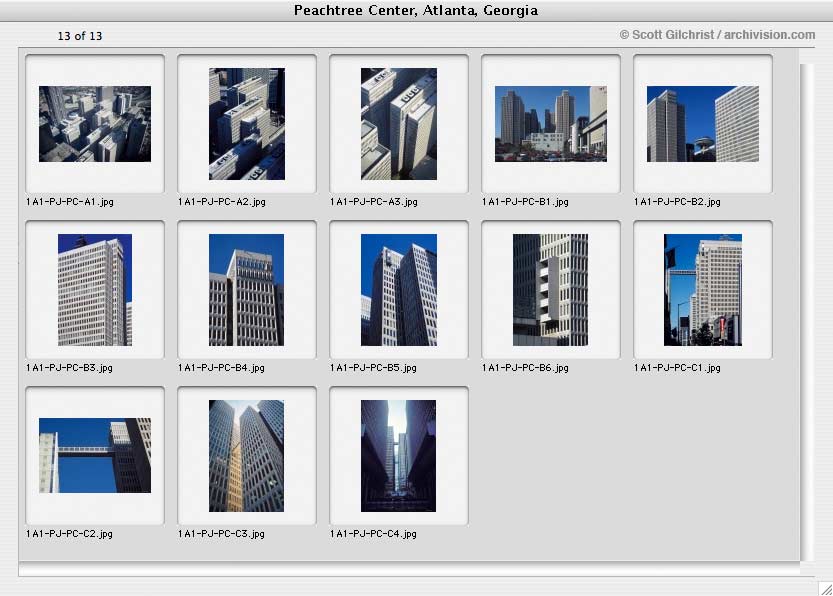Image resolution: width=833 pixels, height=596 pixels.
Task: Click thumbnail 1A1-PJ-PC-C2.jpg skybridge photo
Action: tap(95, 455)
